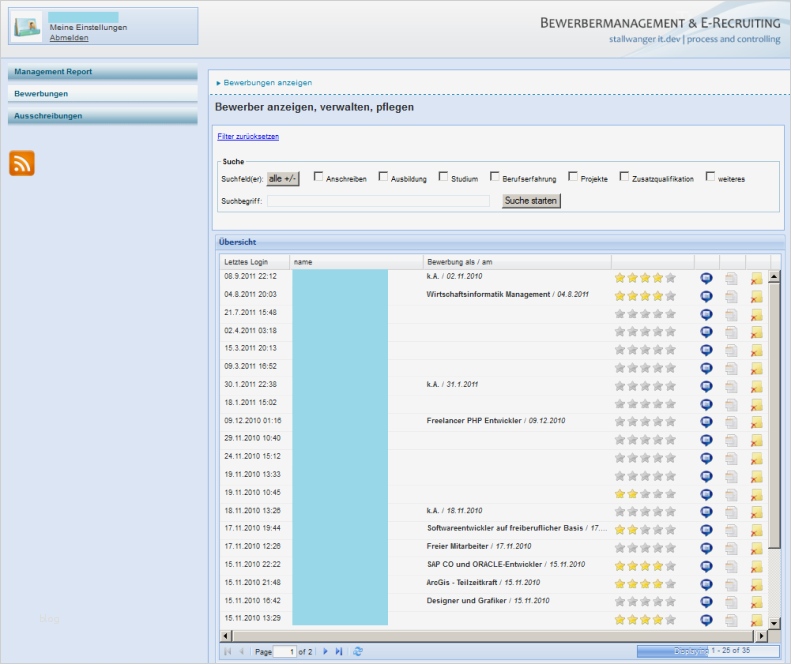Viewport: 791px width, 664px height.
Task: Sort by the Letztes Login column header
Action: [x=253, y=262]
